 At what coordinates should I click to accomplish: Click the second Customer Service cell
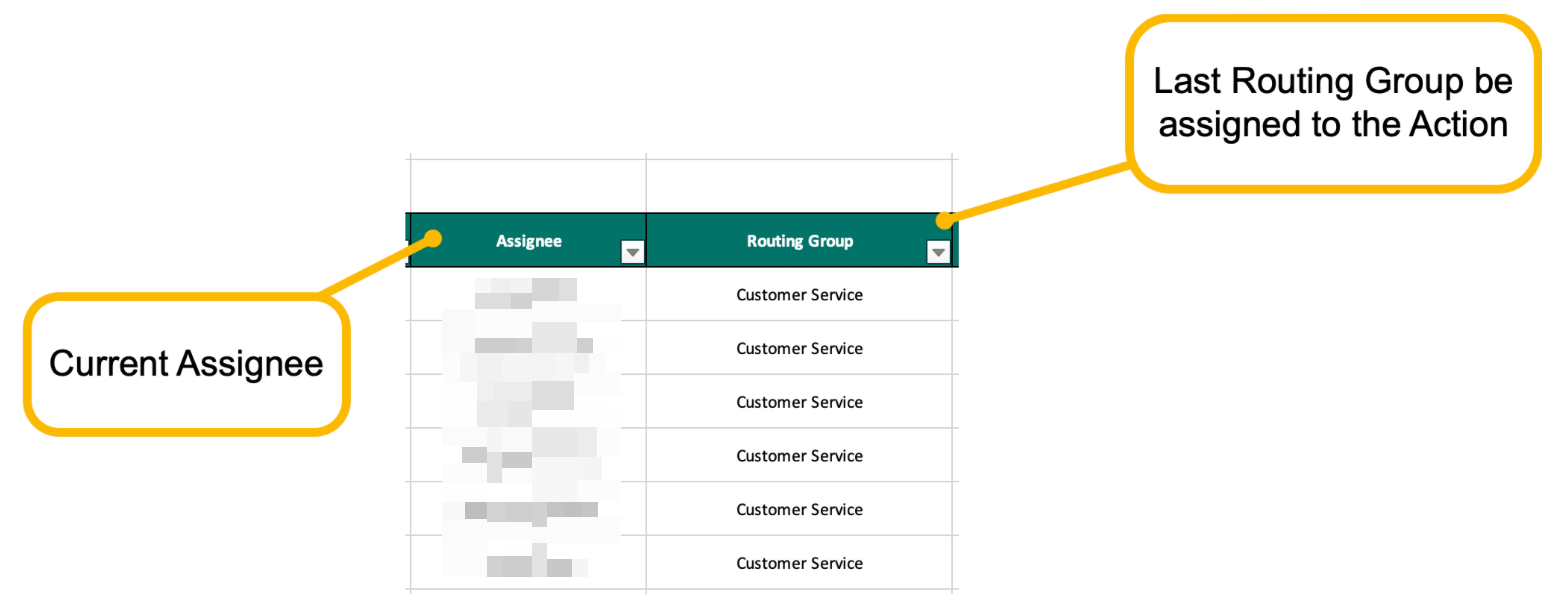coord(799,349)
